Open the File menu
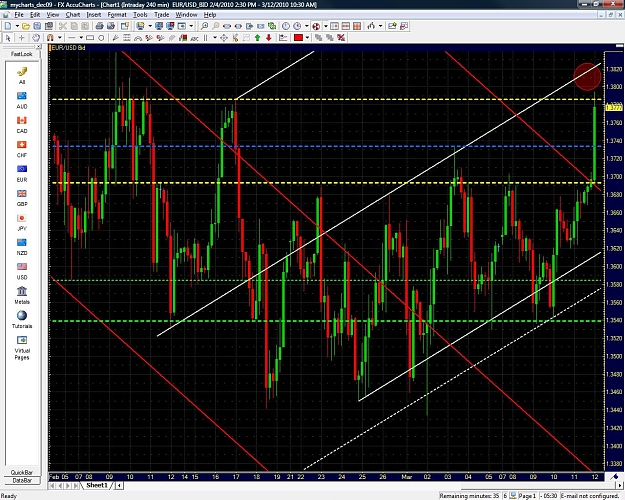Image resolution: width=625 pixels, height=500 pixels. 19,15
